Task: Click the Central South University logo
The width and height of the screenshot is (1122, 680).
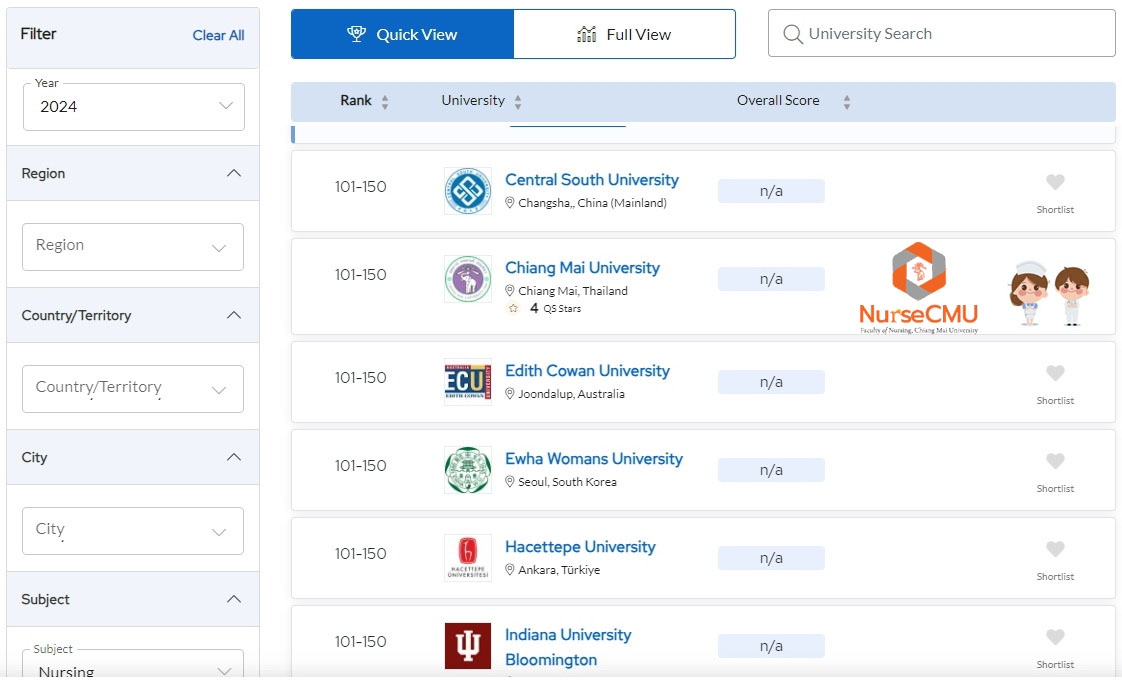Action: pos(467,191)
